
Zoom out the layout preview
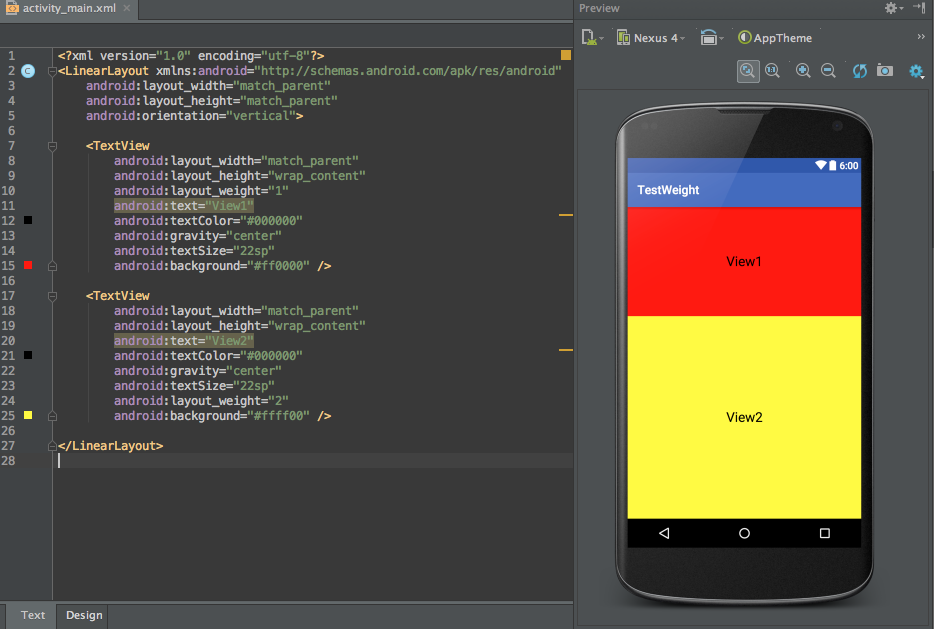828,71
